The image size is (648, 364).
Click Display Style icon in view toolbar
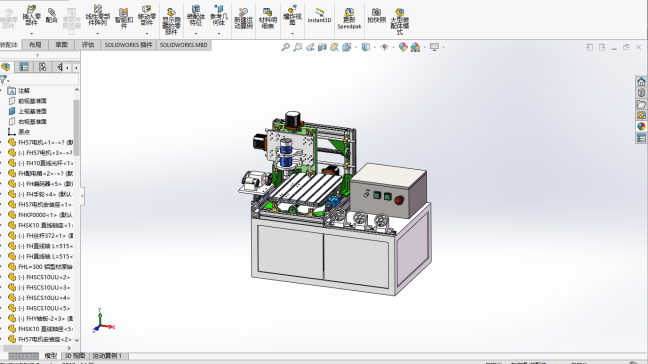[x=366, y=47]
